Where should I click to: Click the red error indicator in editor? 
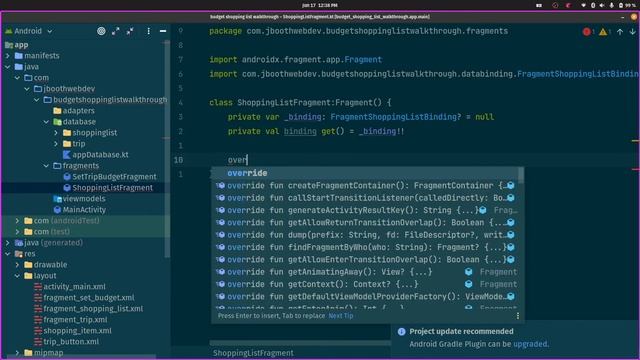(x=587, y=32)
